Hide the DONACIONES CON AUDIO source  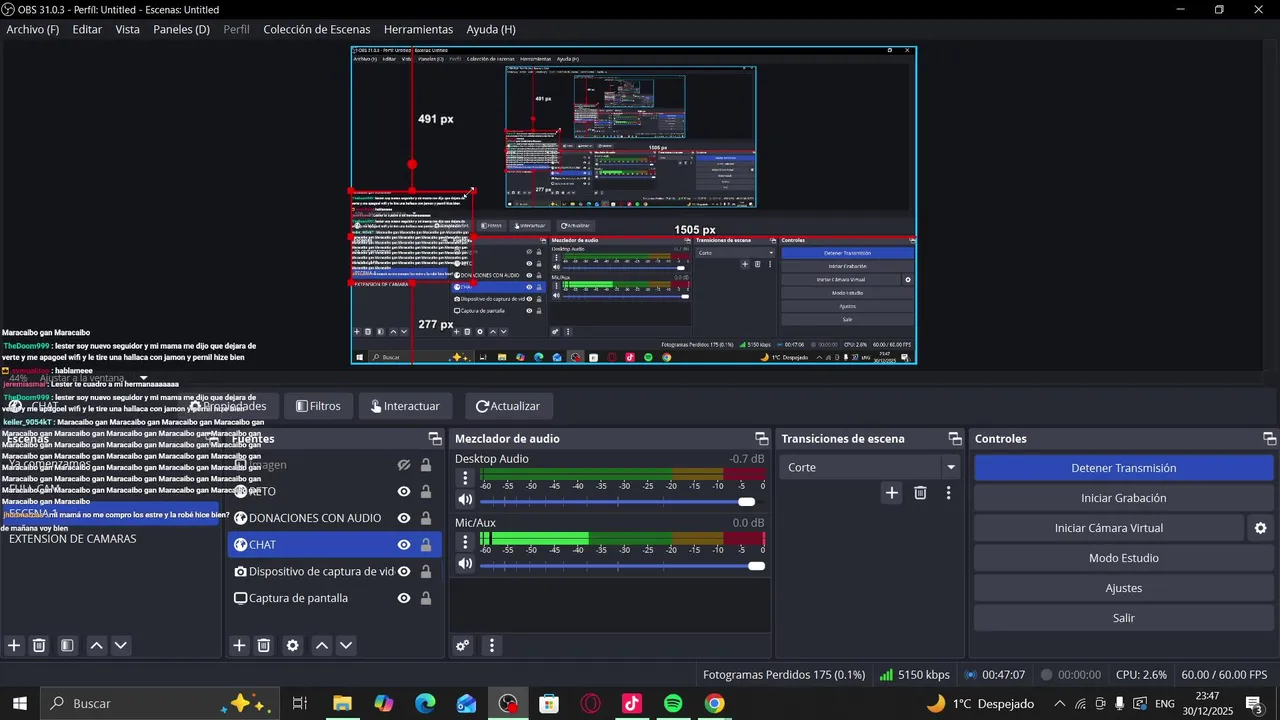[x=404, y=518]
